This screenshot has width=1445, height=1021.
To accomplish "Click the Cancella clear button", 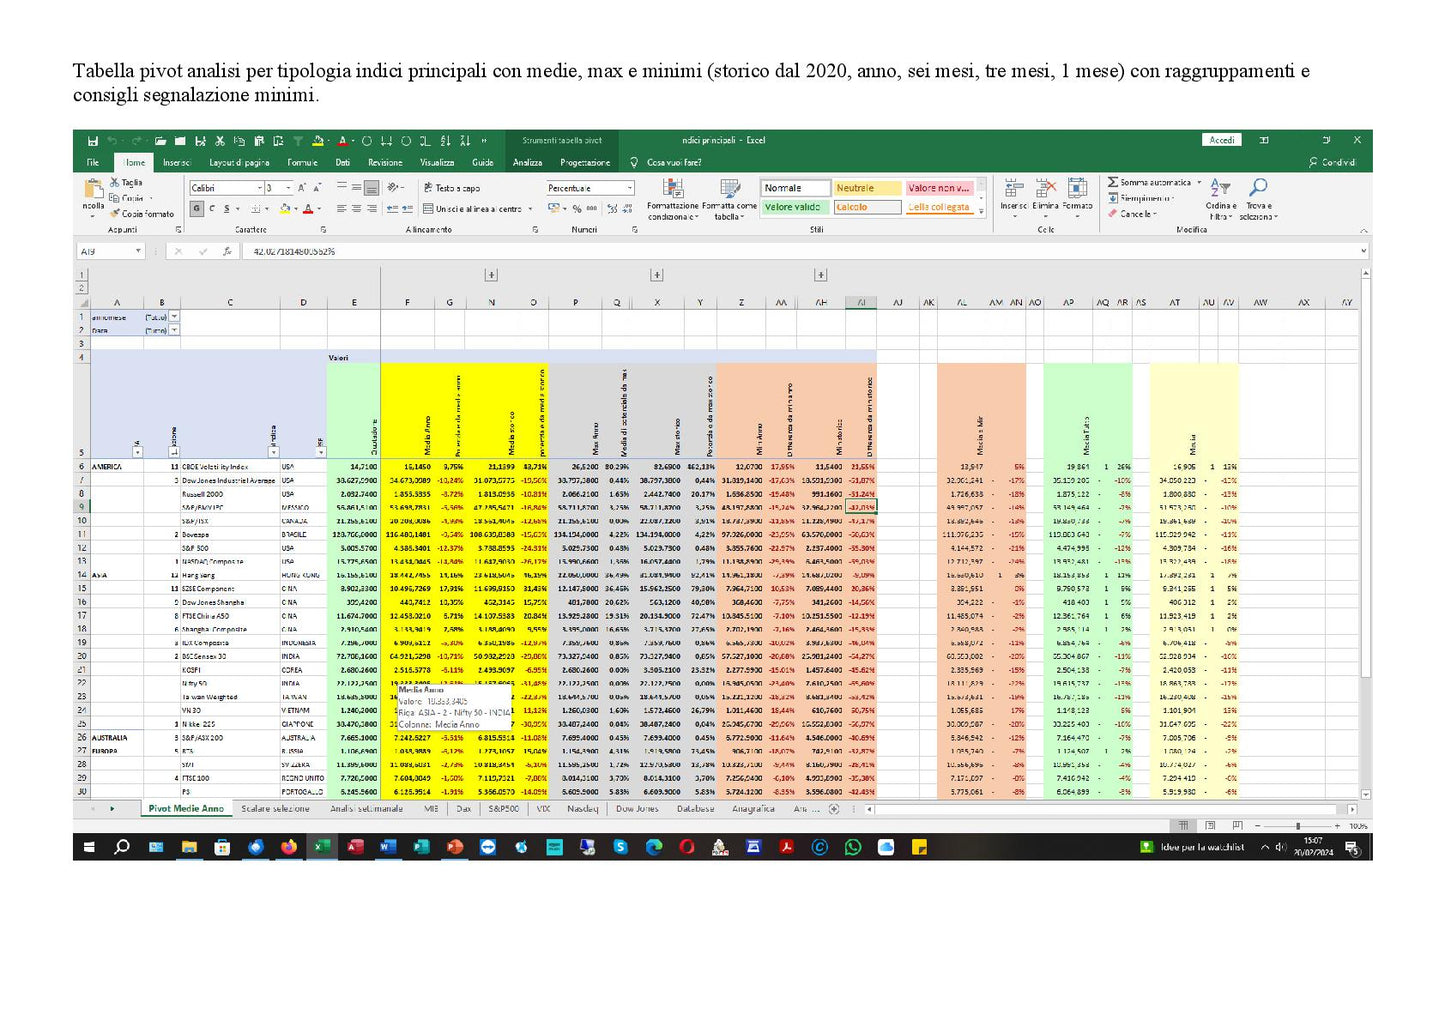I will click(1133, 214).
